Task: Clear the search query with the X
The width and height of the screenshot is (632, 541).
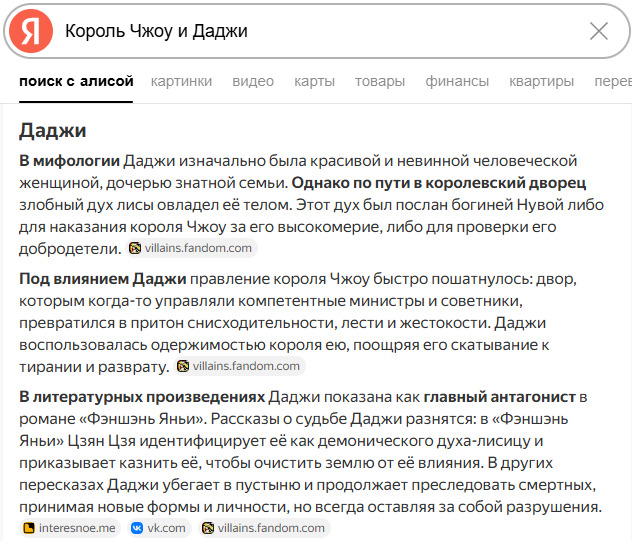Action: (x=598, y=31)
